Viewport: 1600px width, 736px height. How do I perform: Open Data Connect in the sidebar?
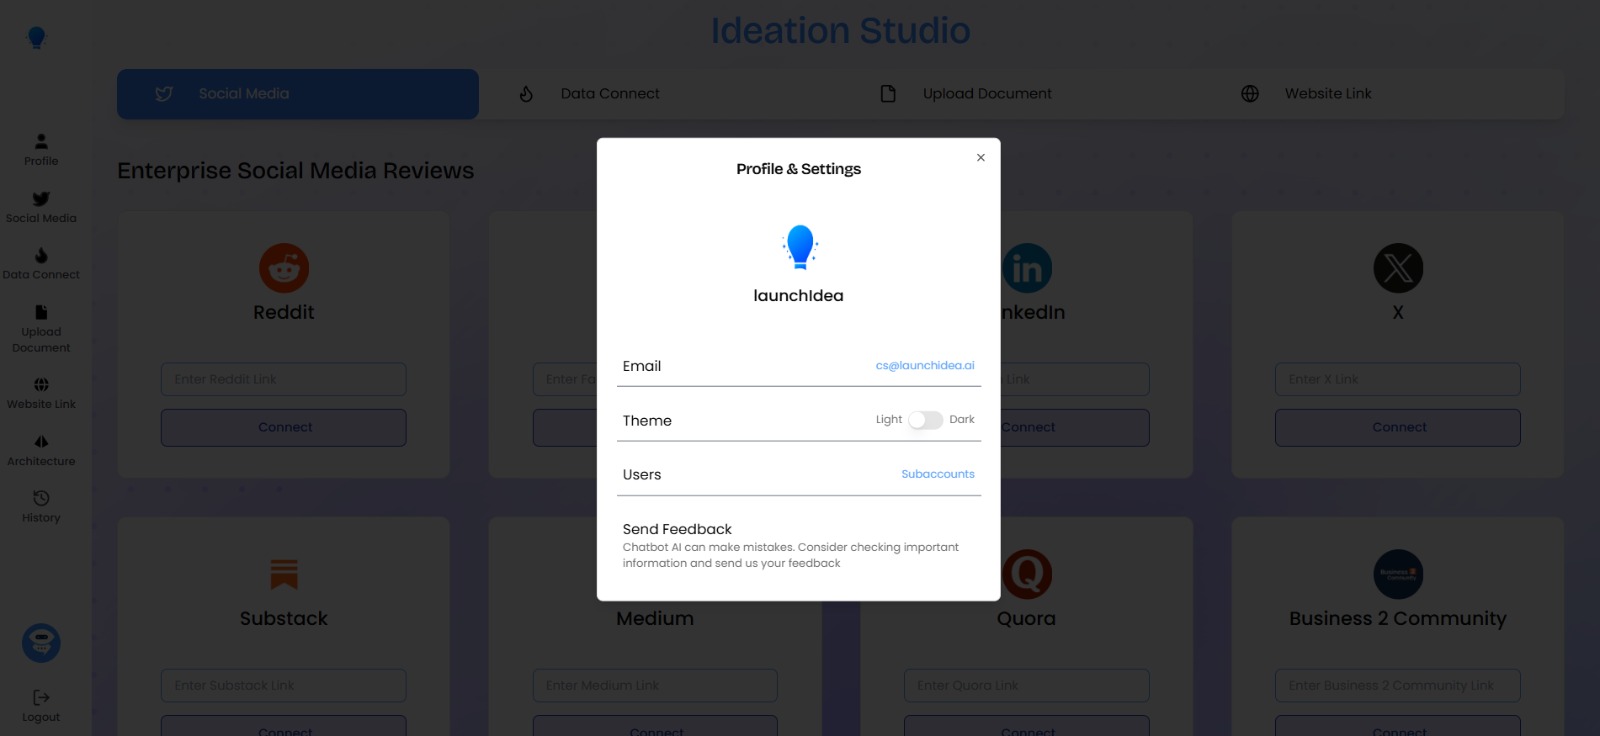tap(41, 263)
